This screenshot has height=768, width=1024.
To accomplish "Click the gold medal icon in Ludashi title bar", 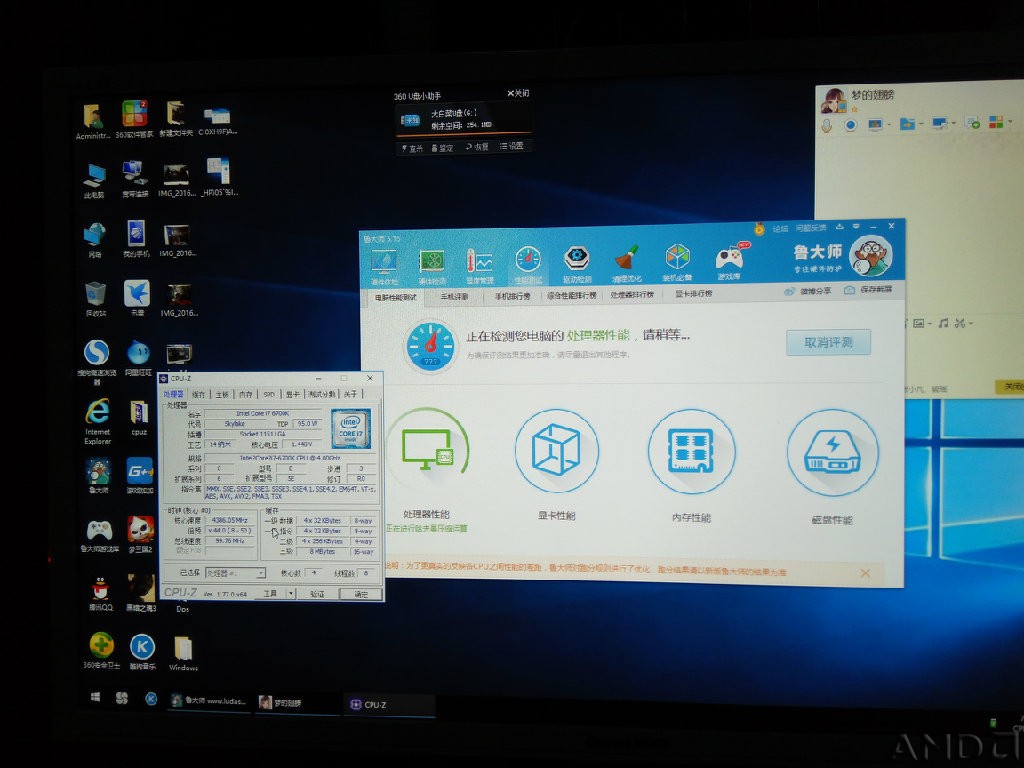I will coord(759,229).
